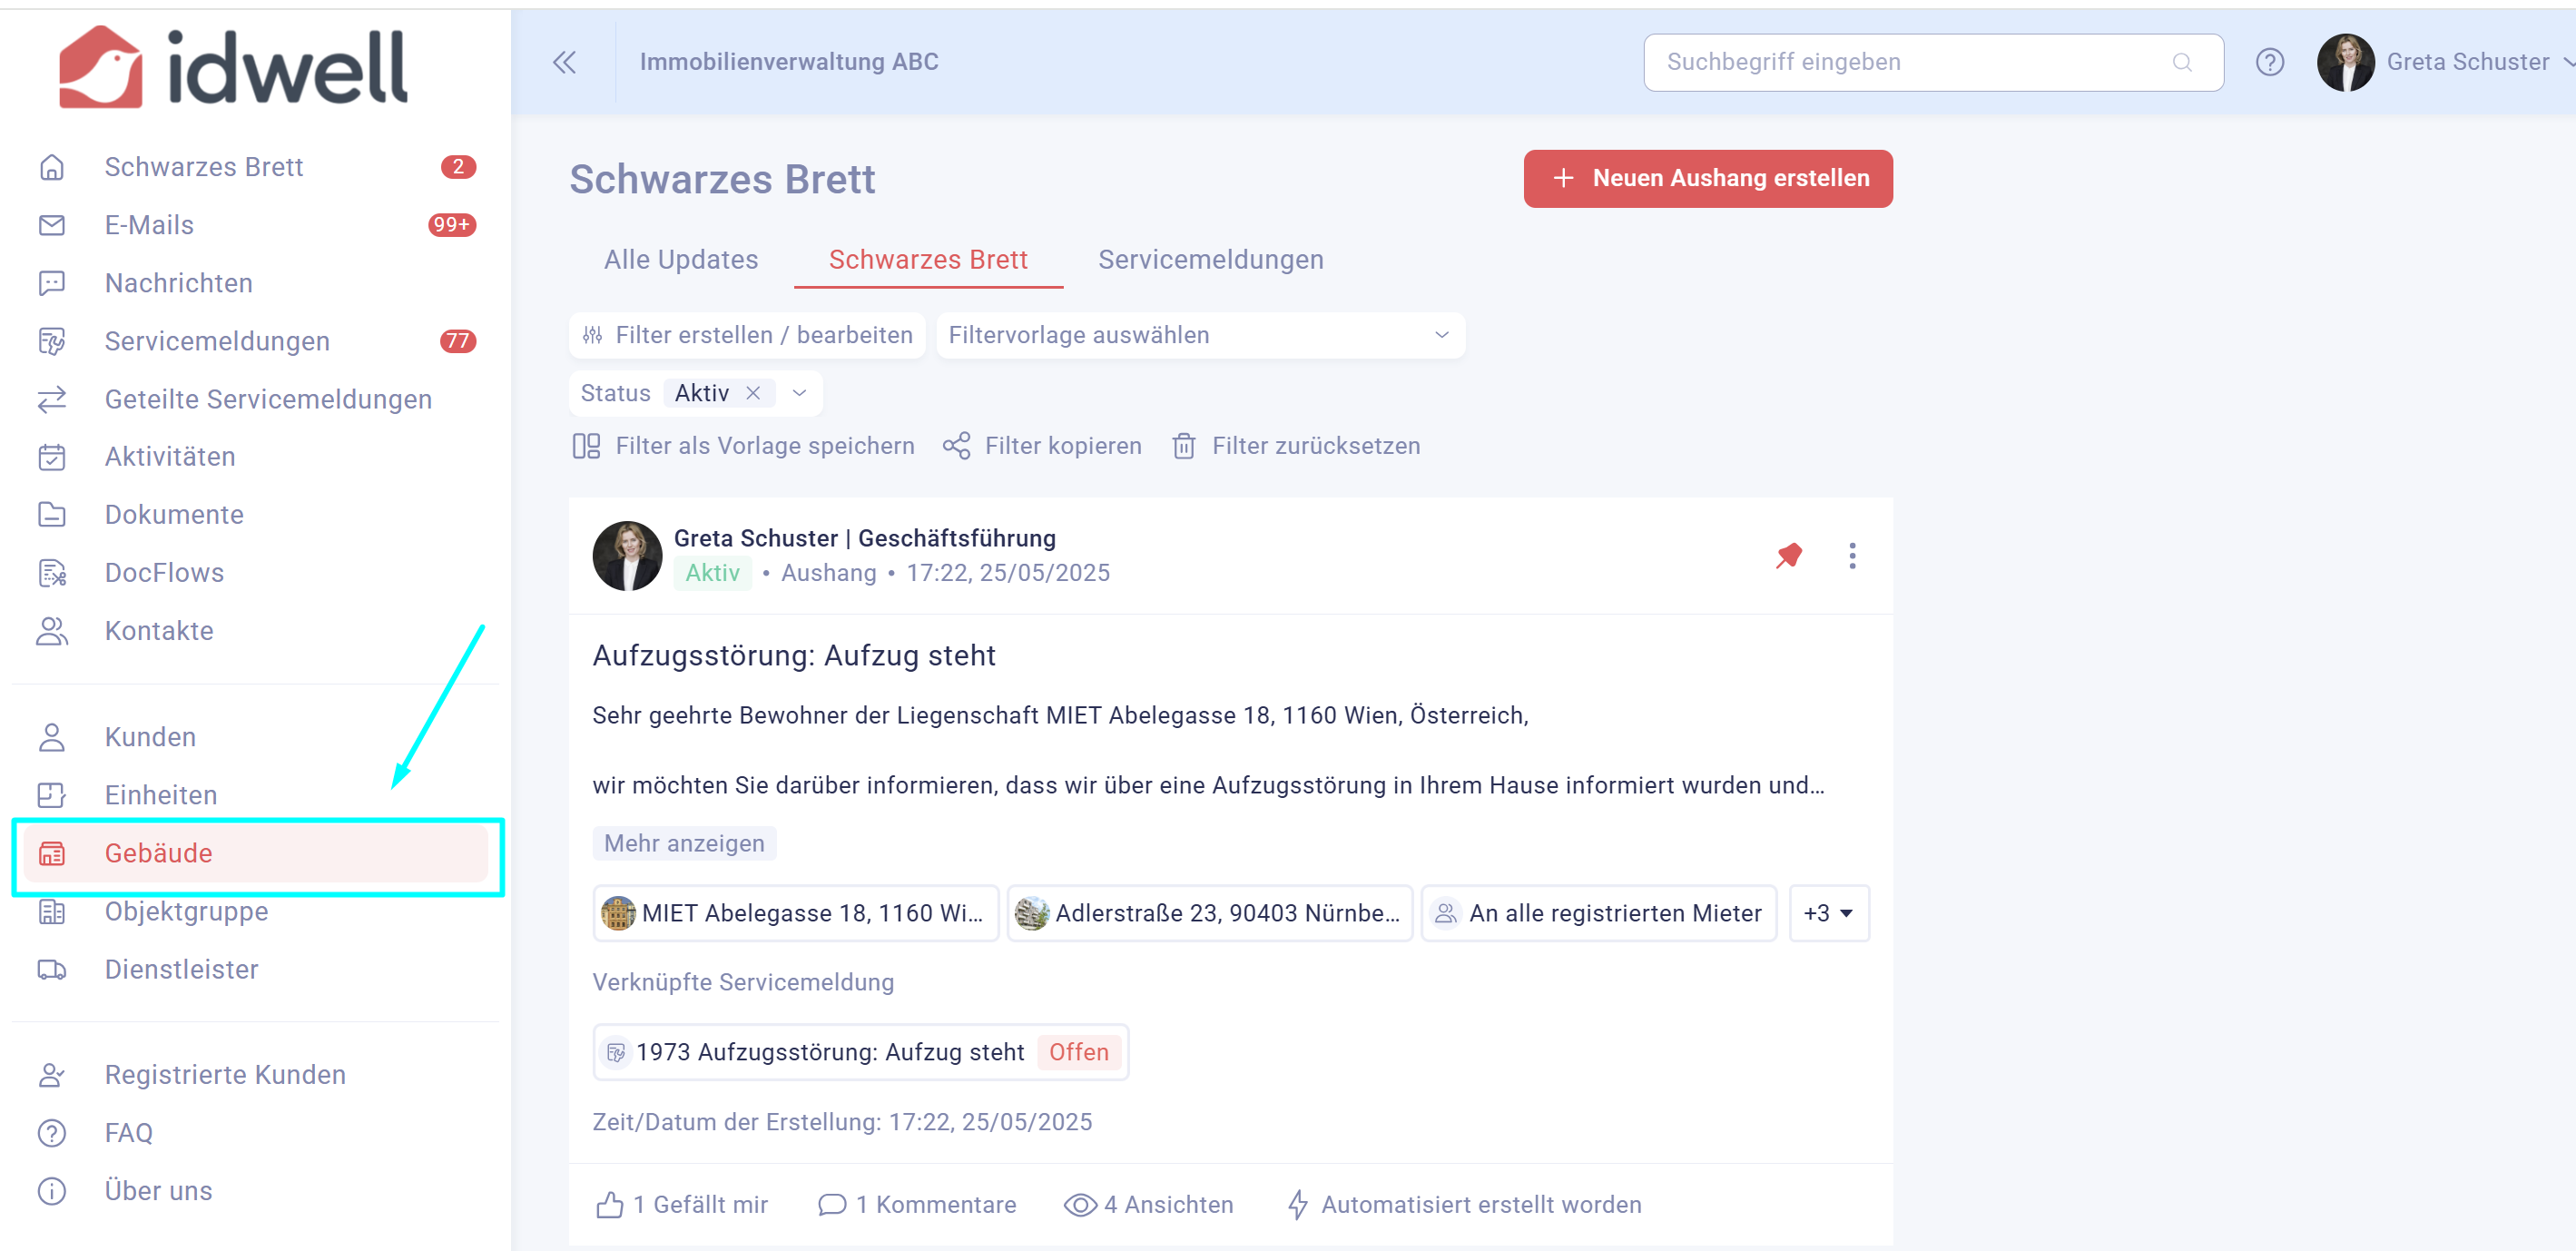Click Filter zurücksetzen link
The height and width of the screenshot is (1251, 2576).
click(1315, 446)
